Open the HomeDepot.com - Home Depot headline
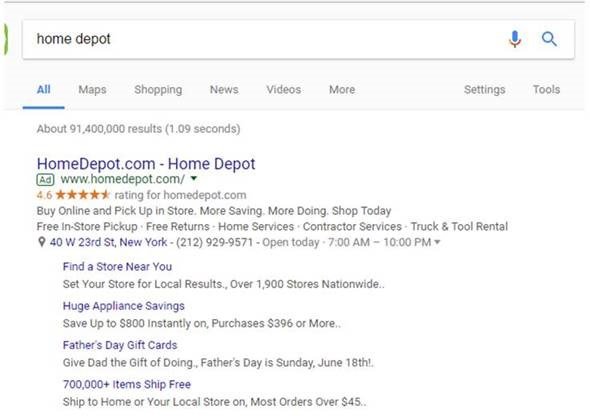590x417 pixels. [x=146, y=164]
